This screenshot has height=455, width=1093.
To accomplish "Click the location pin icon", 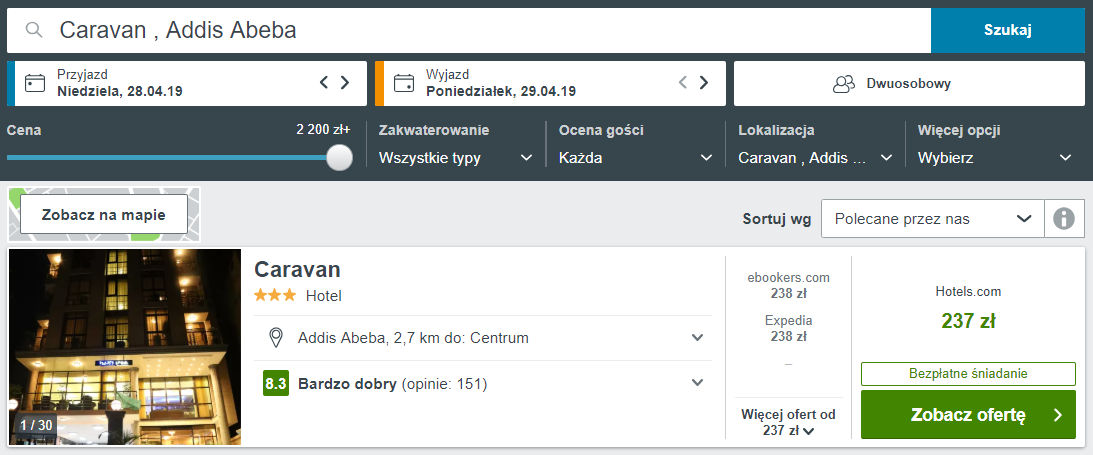I will click(276, 338).
